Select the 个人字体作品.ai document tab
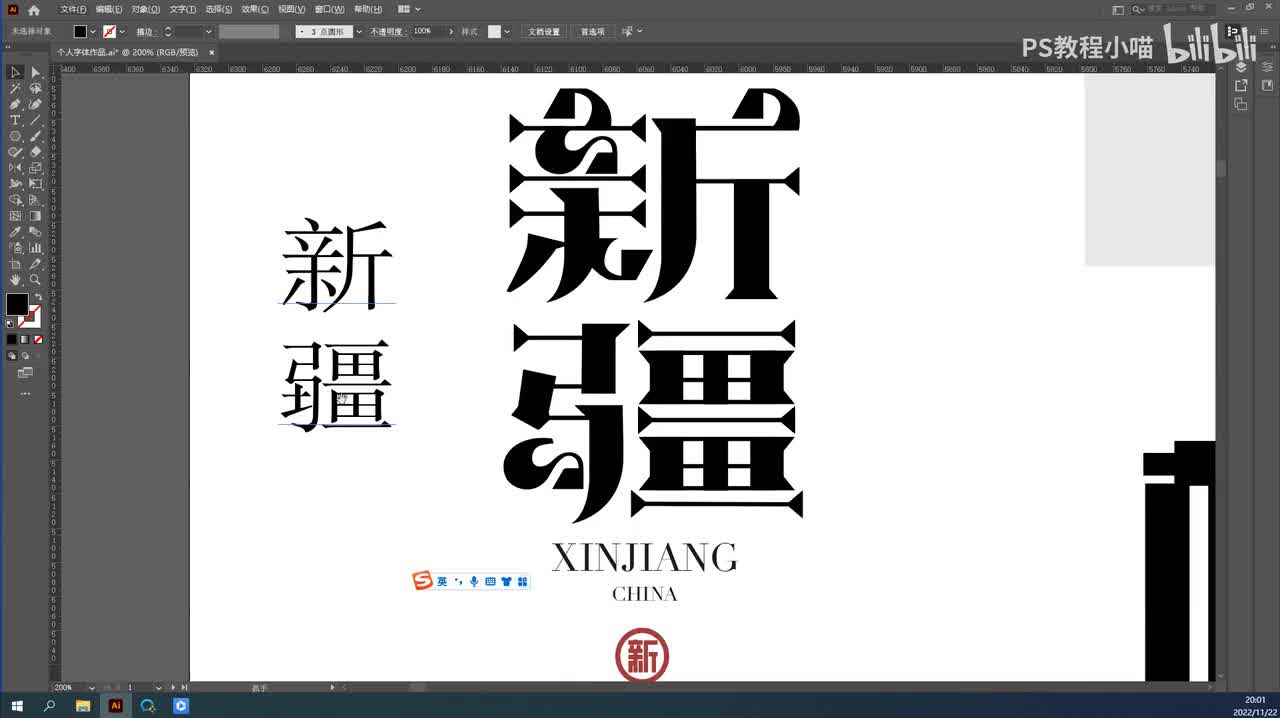 127,52
